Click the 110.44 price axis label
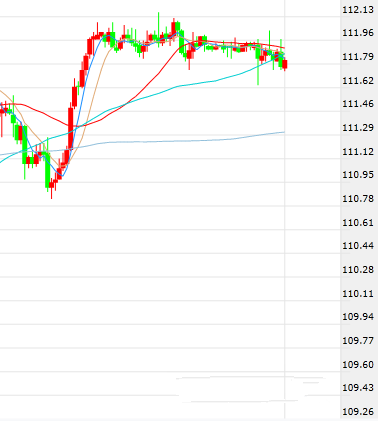This screenshot has height=421, width=378. pos(358,246)
